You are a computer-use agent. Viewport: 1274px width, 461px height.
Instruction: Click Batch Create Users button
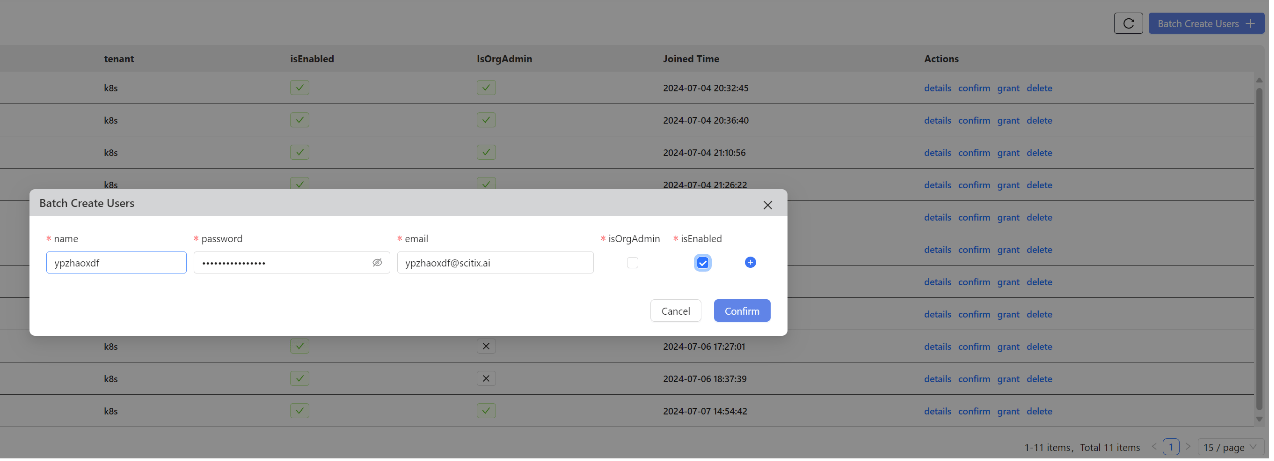coord(1207,23)
